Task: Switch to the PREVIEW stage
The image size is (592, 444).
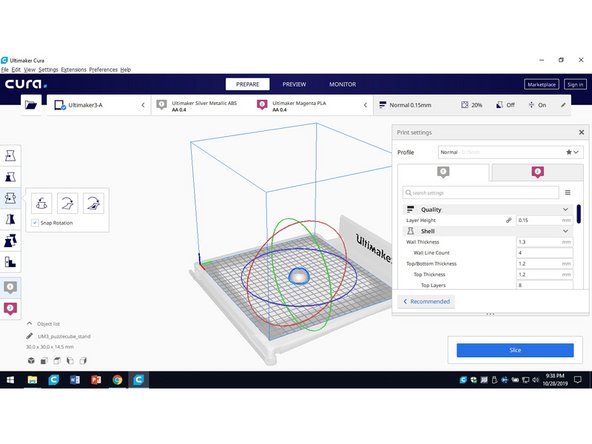Action: click(x=294, y=84)
